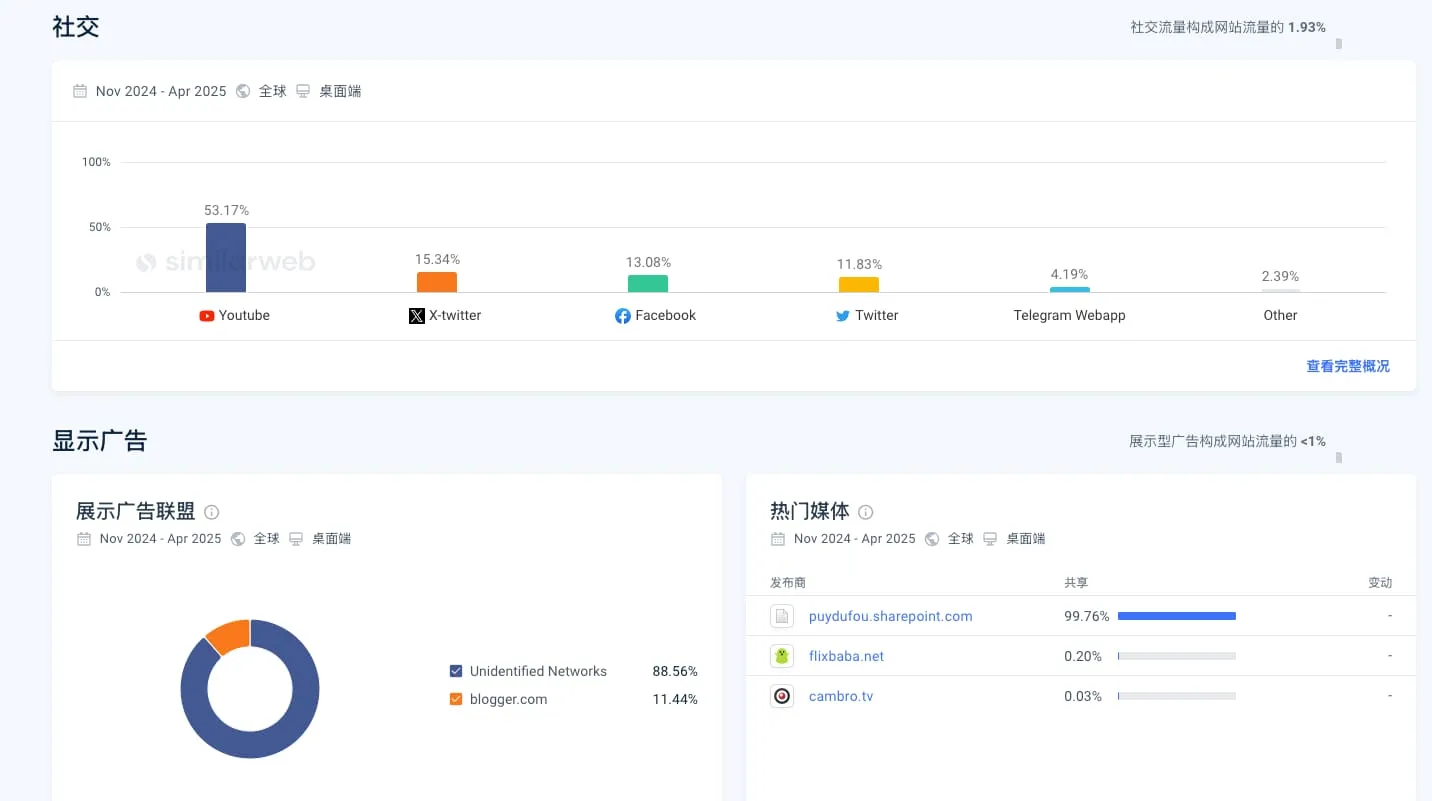Viewport: 1432px width, 801px height.
Task: Click the calendar icon in the 社交 card header
Action: (80, 91)
